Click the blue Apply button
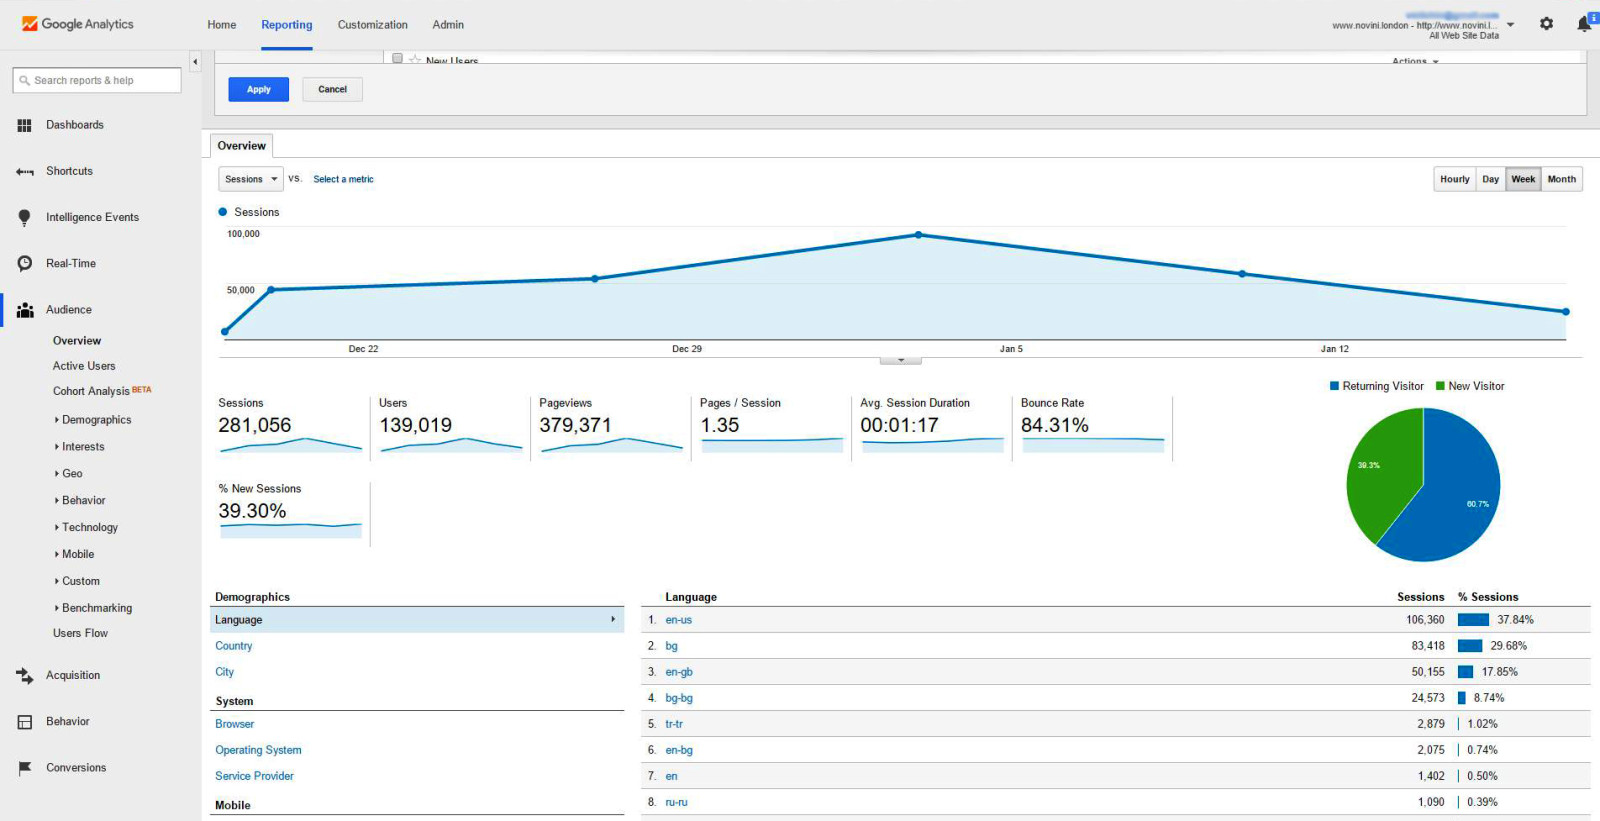 coord(258,90)
